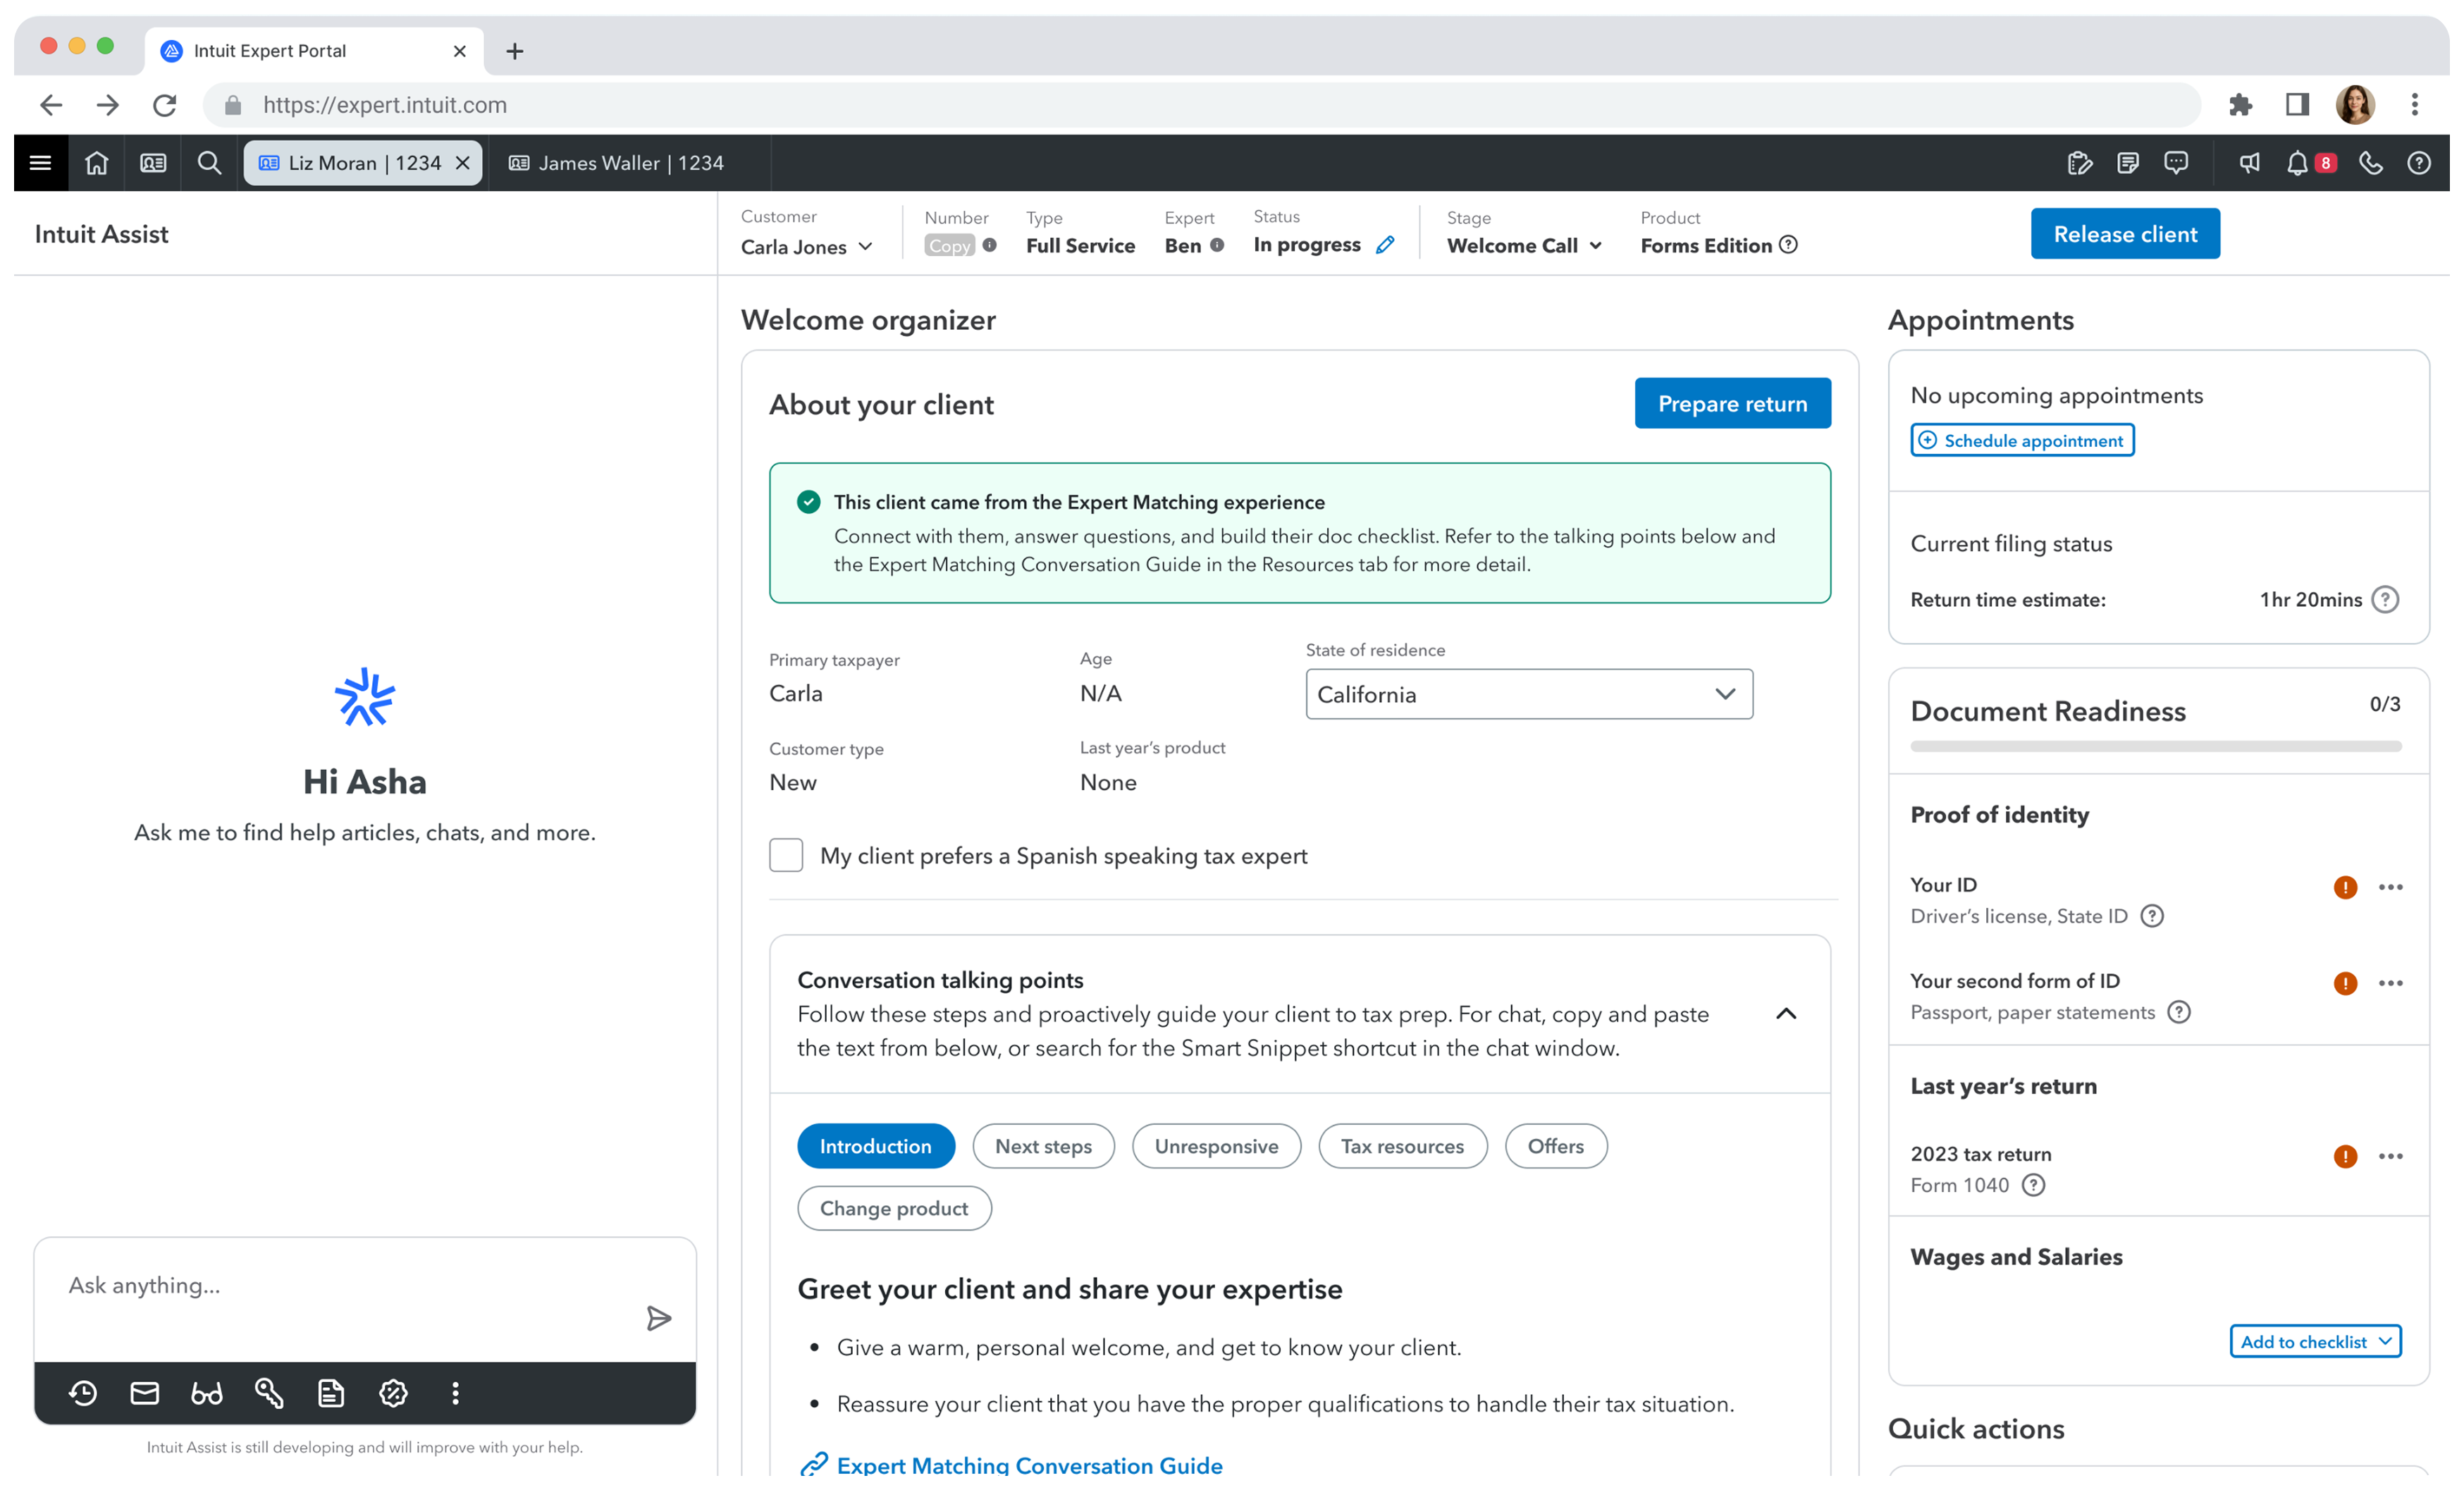The width and height of the screenshot is (2464, 1490).
Task: Open the search magnifier icon
Action: 209,163
